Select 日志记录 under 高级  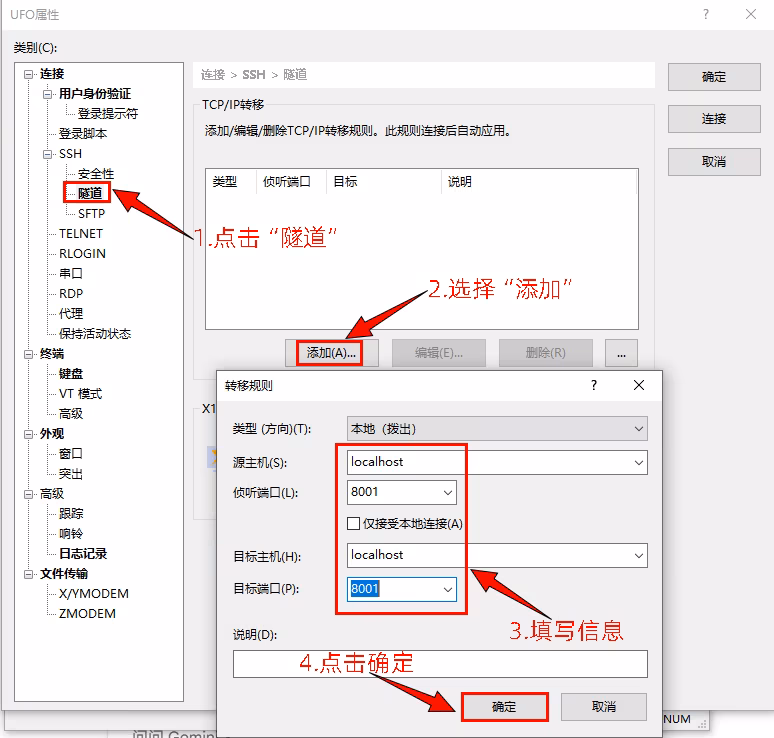(83, 554)
